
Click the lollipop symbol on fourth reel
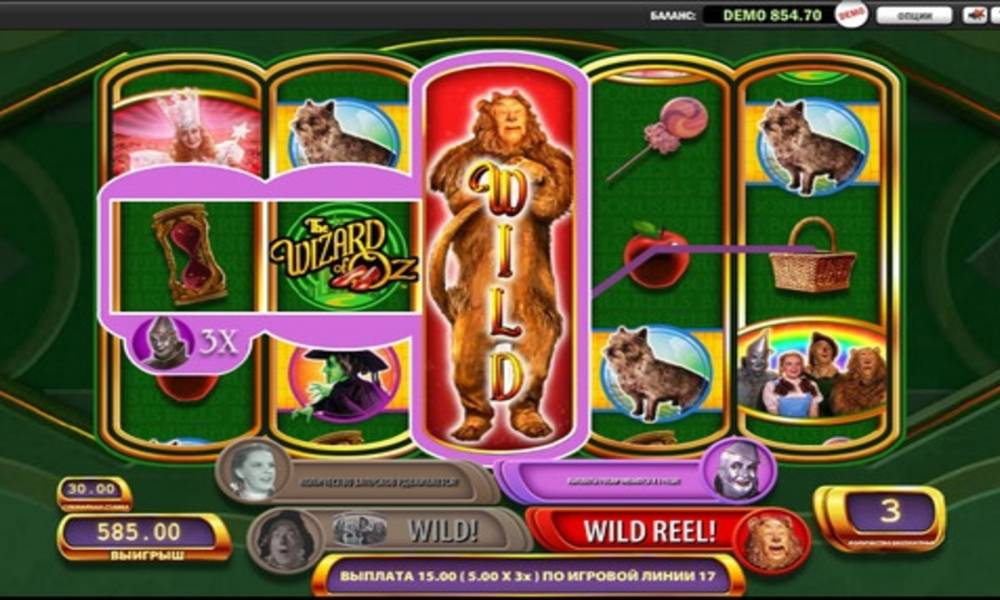pos(659,138)
